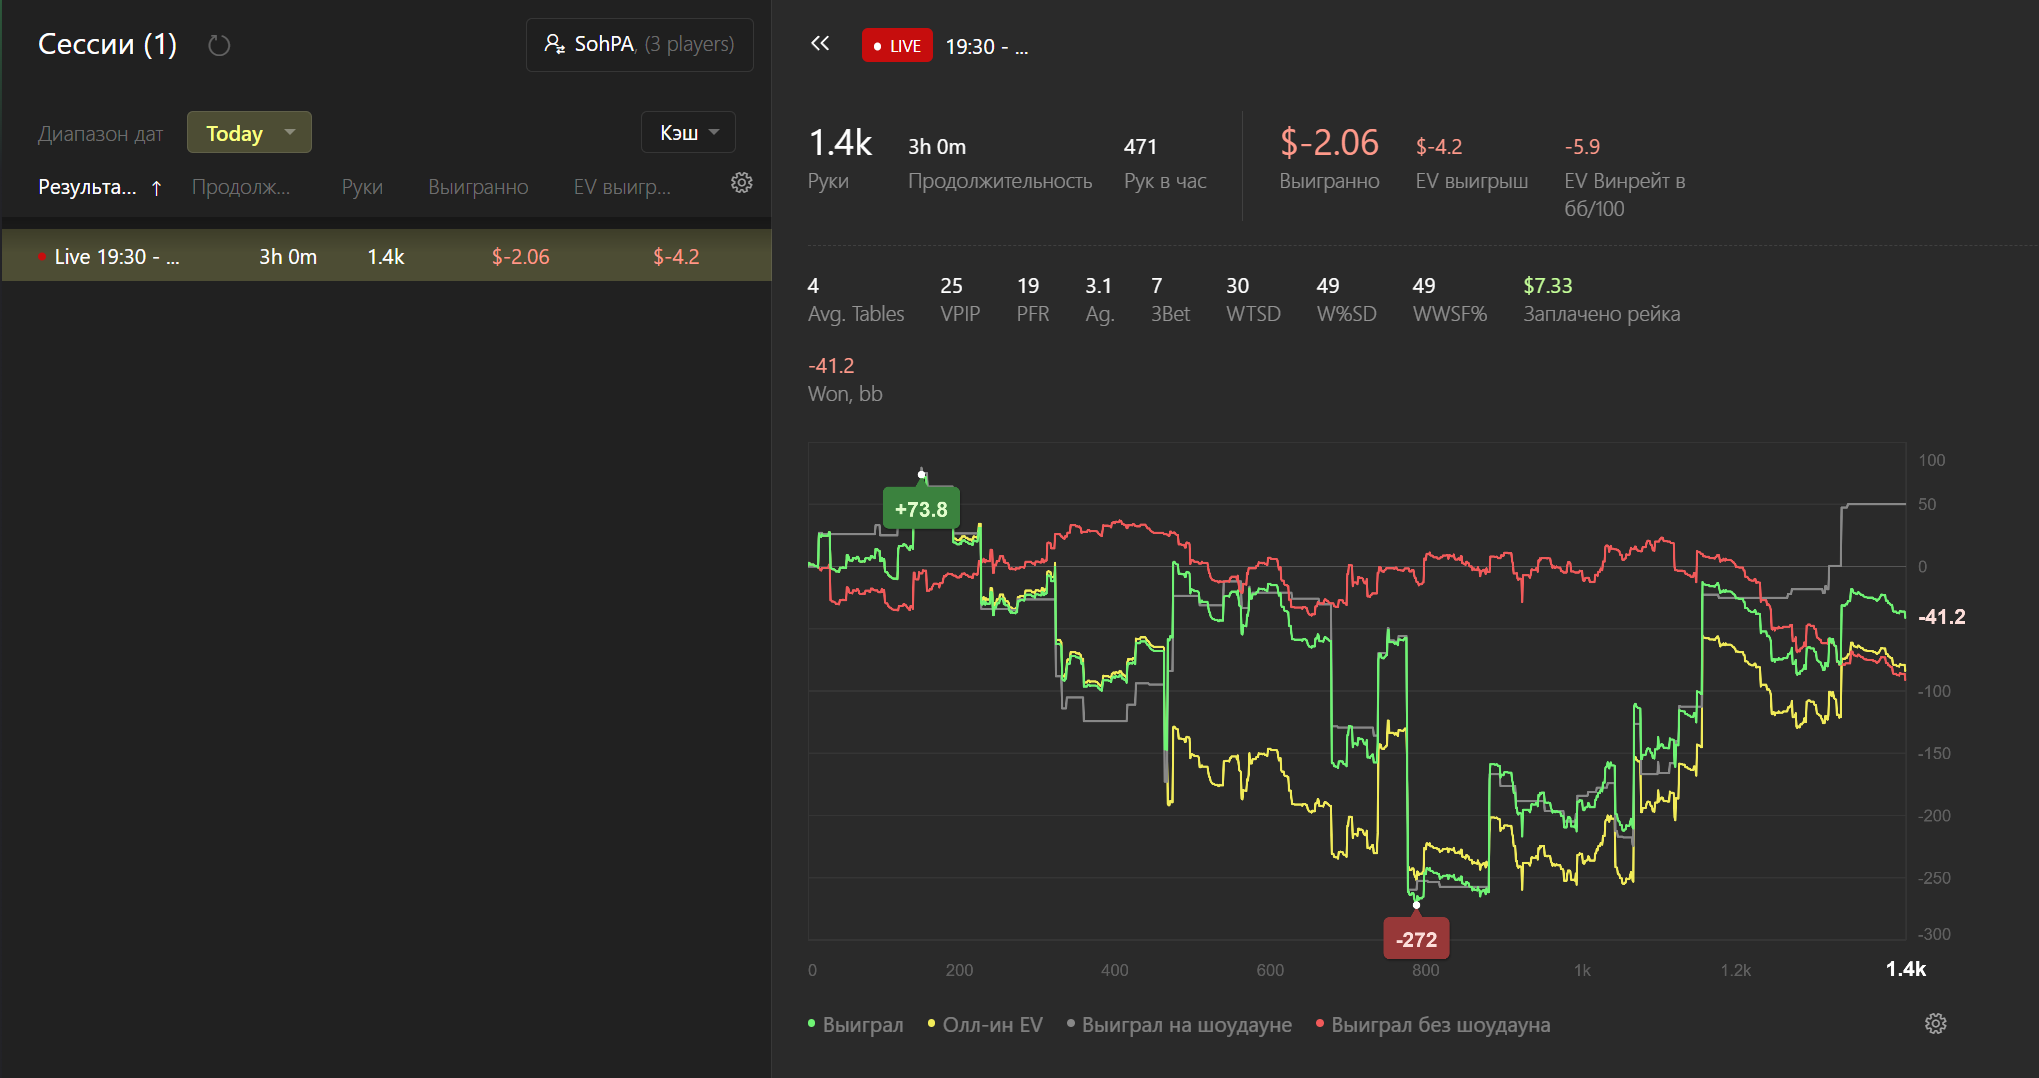
Task: Click the 25 VPIP stat
Action: point(959,299)
